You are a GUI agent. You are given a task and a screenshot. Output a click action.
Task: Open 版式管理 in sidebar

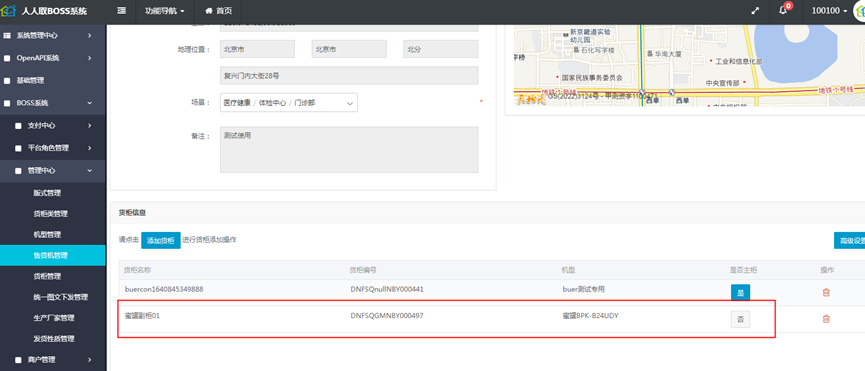coord(52,193)
